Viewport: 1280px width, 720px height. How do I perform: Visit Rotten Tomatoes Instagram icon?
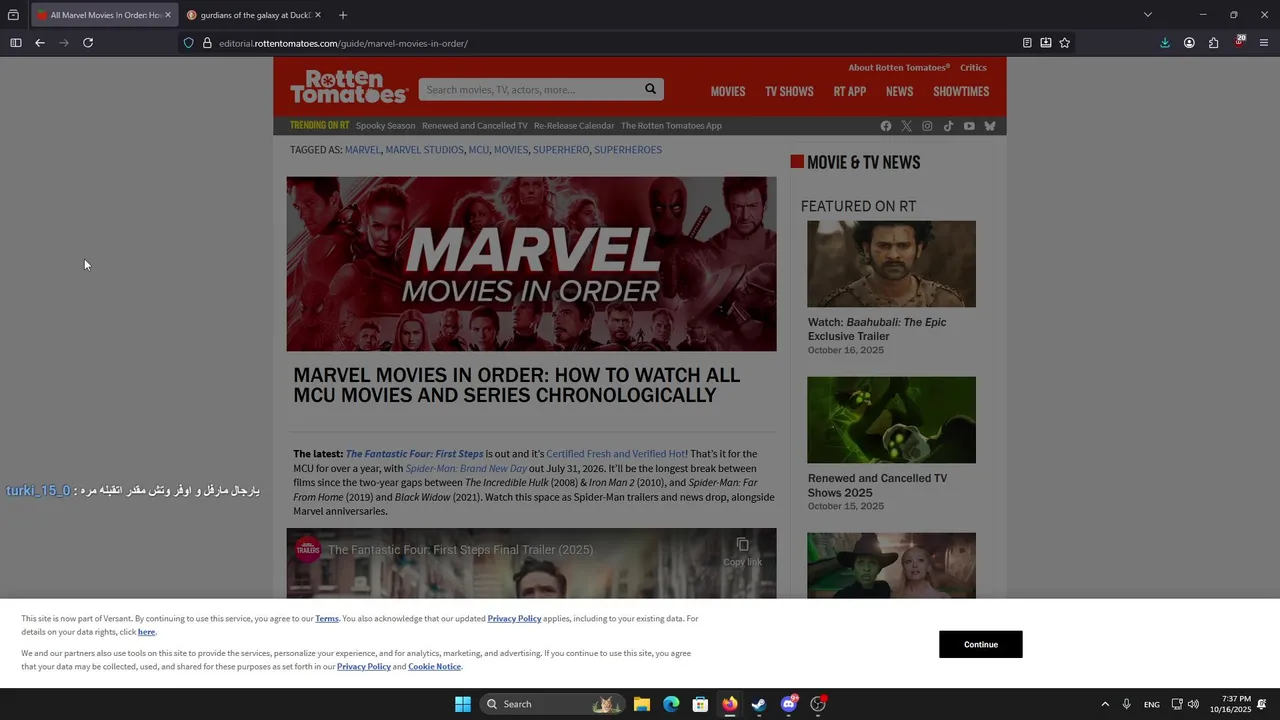click(x=927, y=126)
